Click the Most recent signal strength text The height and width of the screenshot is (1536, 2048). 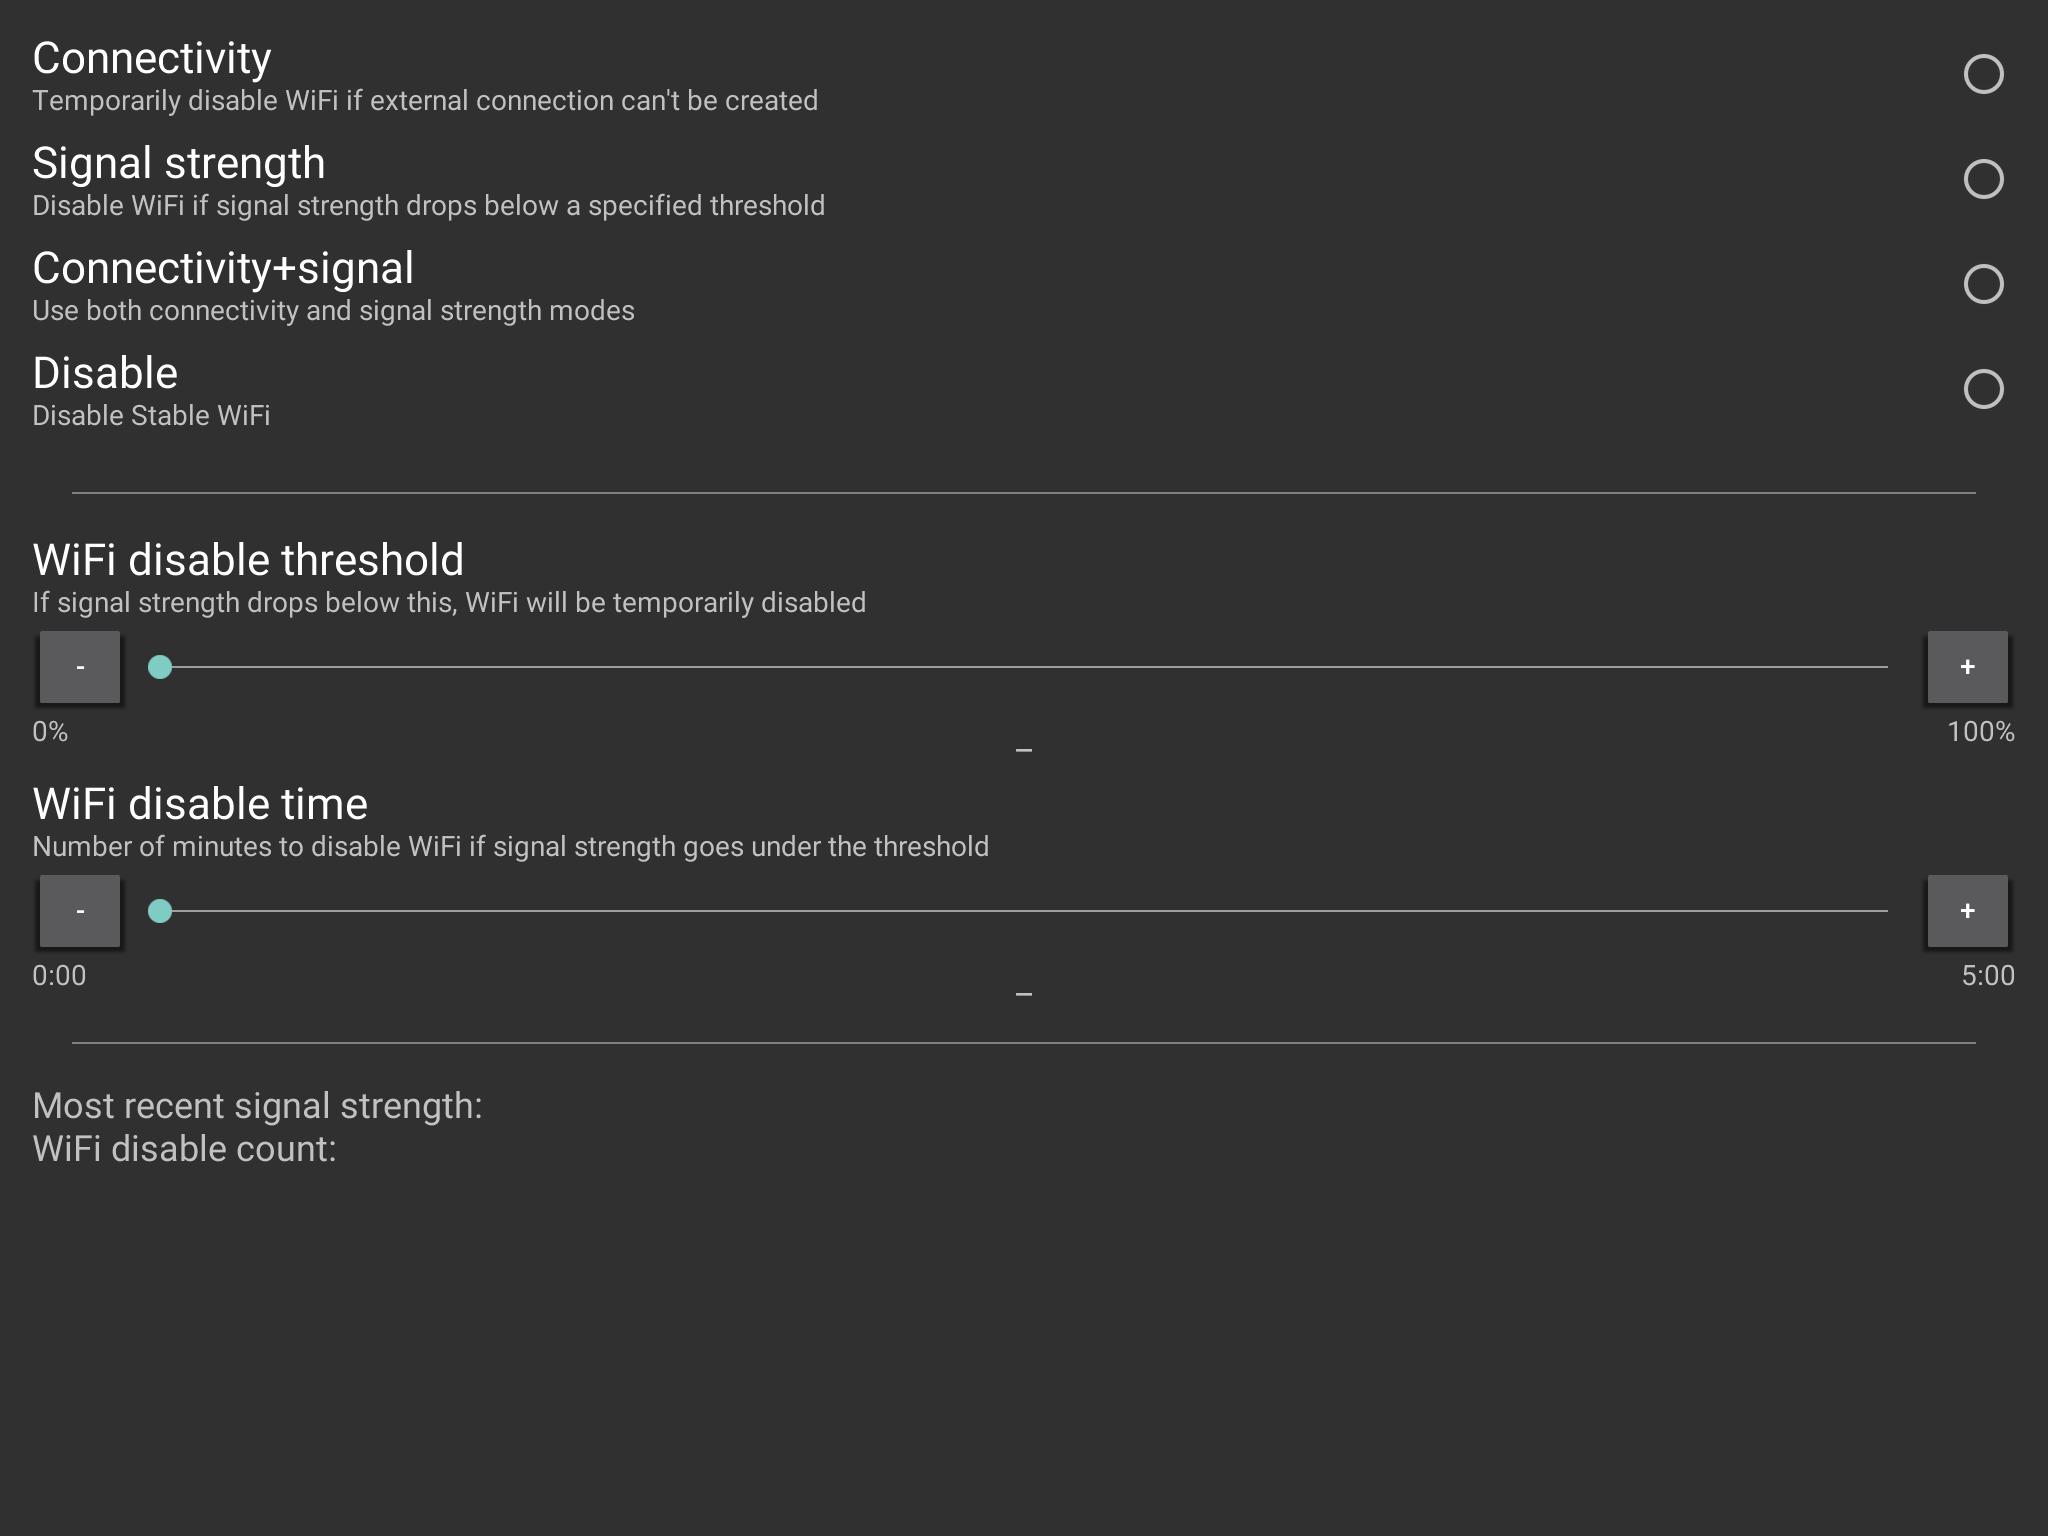click(x=257, y=1106)
